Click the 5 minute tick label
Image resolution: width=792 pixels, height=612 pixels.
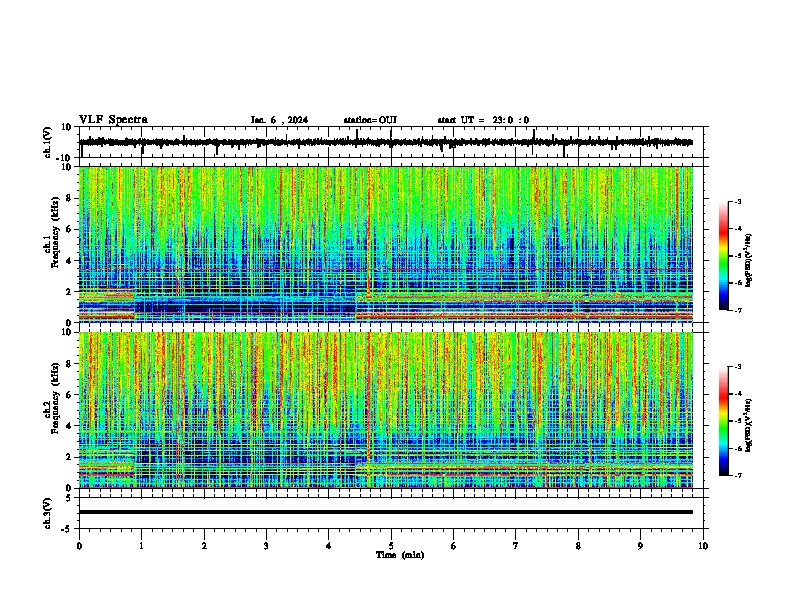tap(391, 546)
